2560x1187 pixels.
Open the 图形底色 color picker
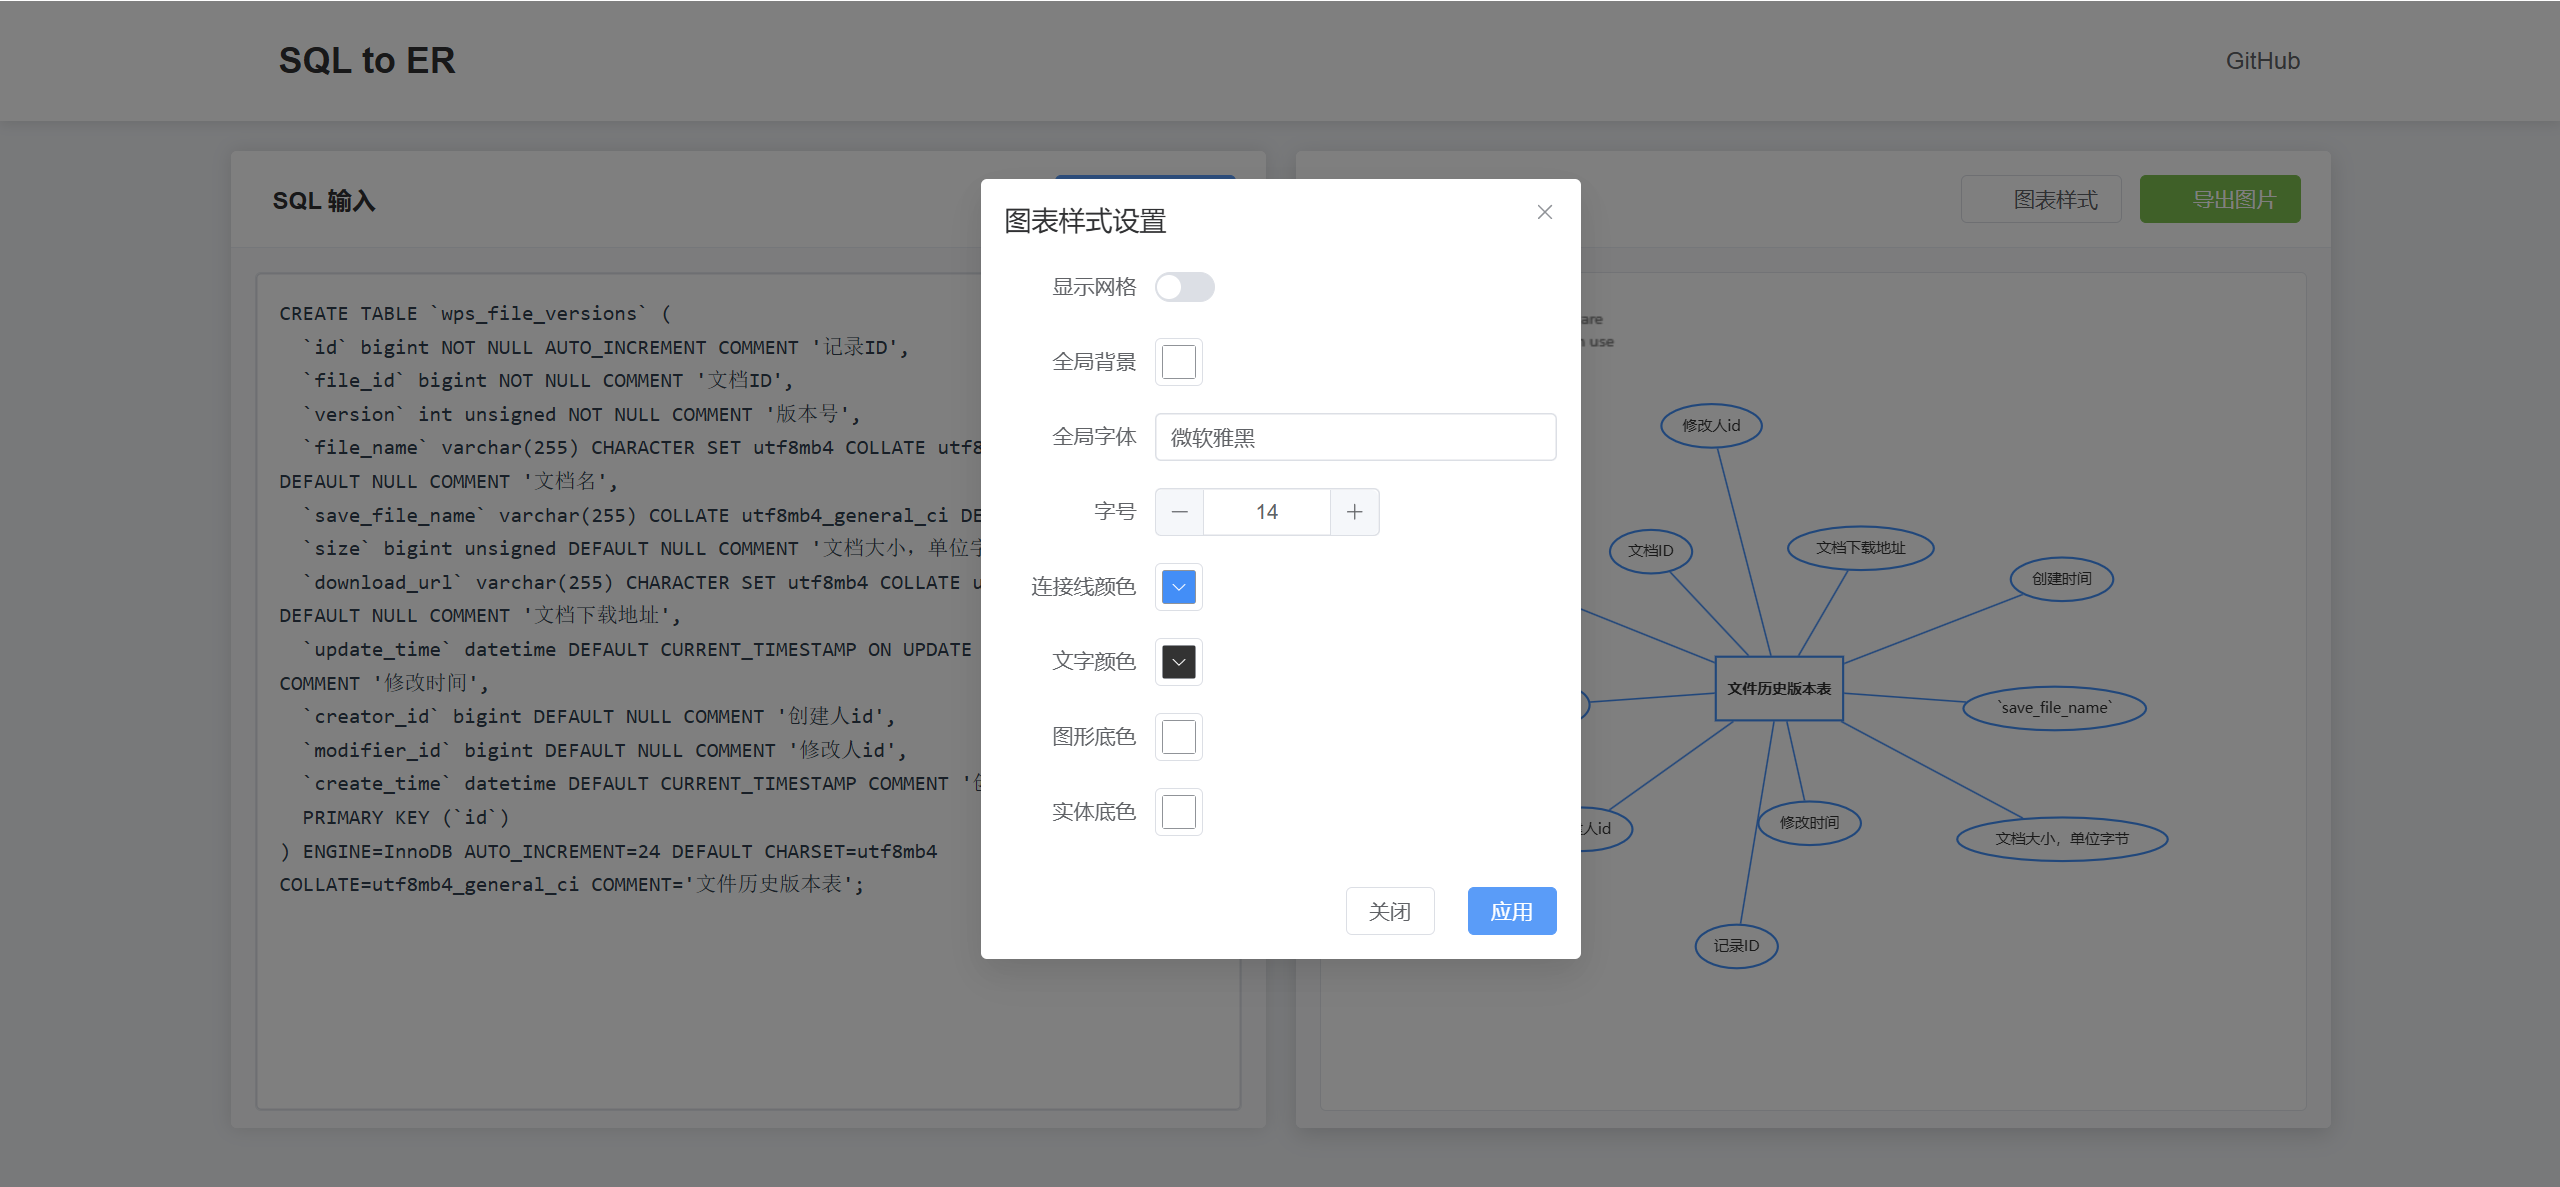click(x=1178, y=737)
